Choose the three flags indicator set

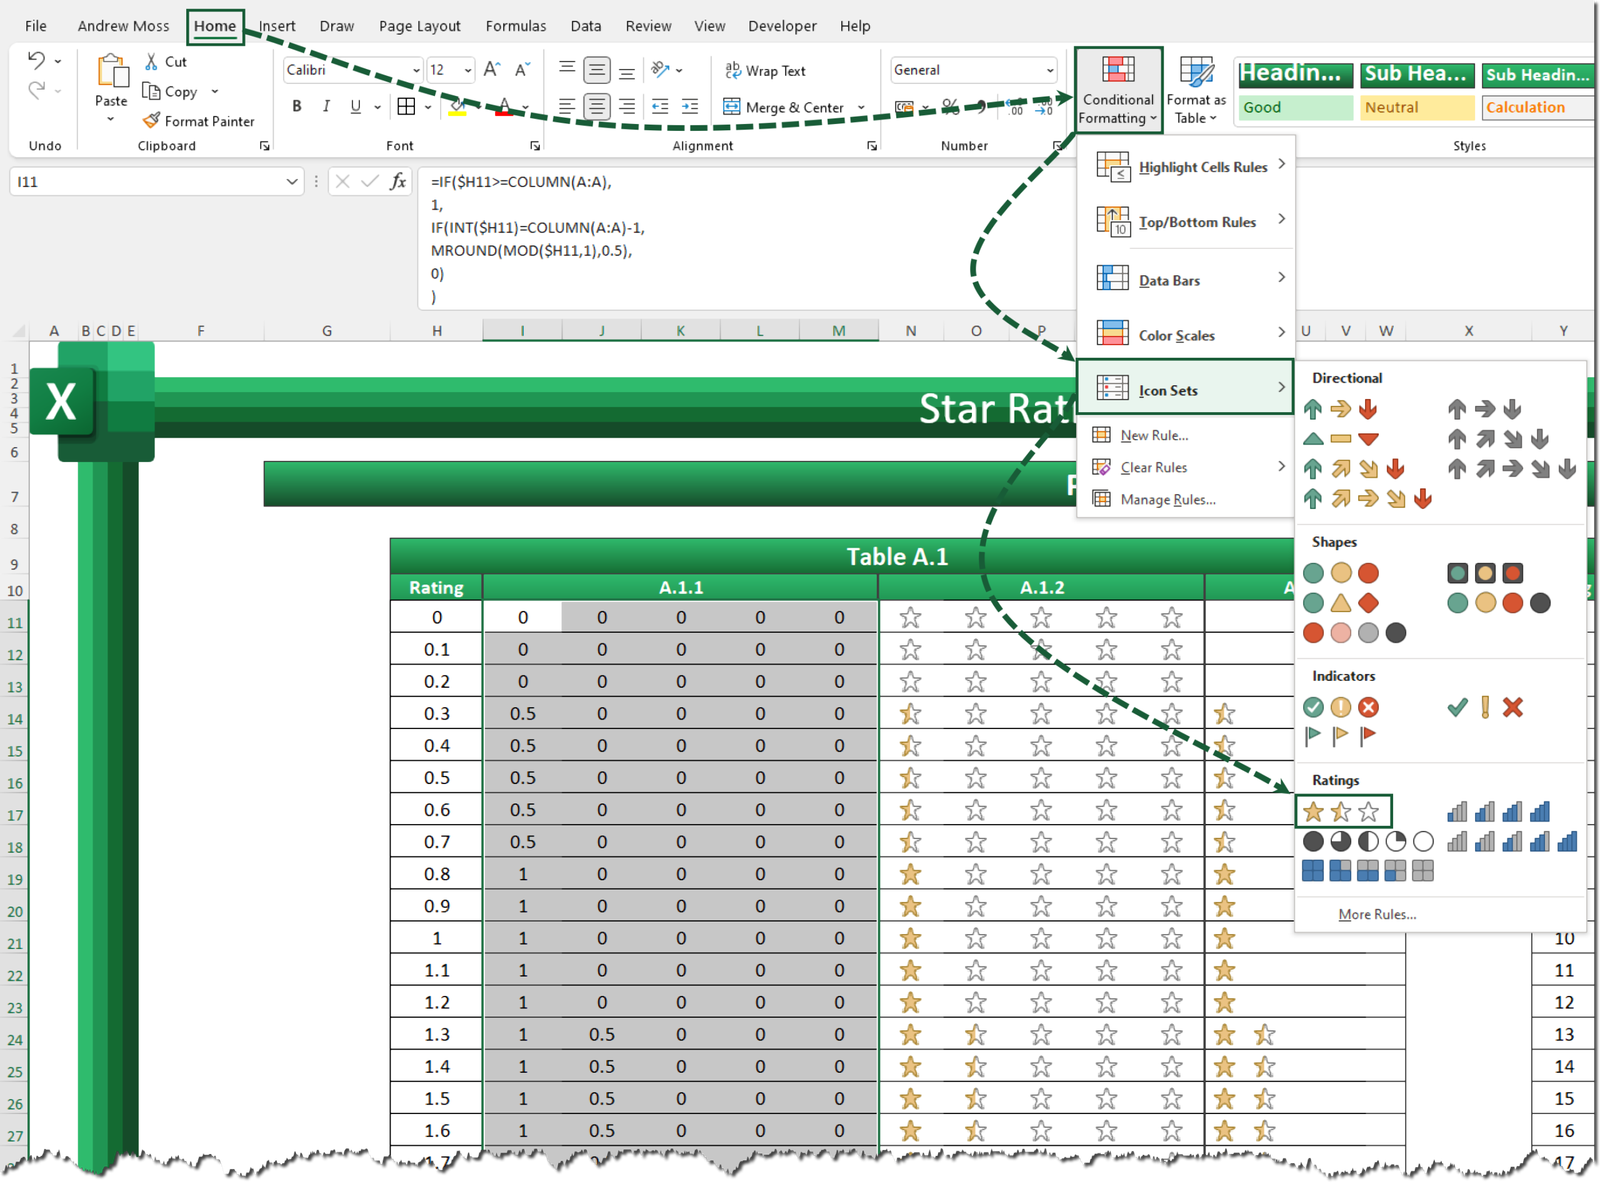point(1341,736)
